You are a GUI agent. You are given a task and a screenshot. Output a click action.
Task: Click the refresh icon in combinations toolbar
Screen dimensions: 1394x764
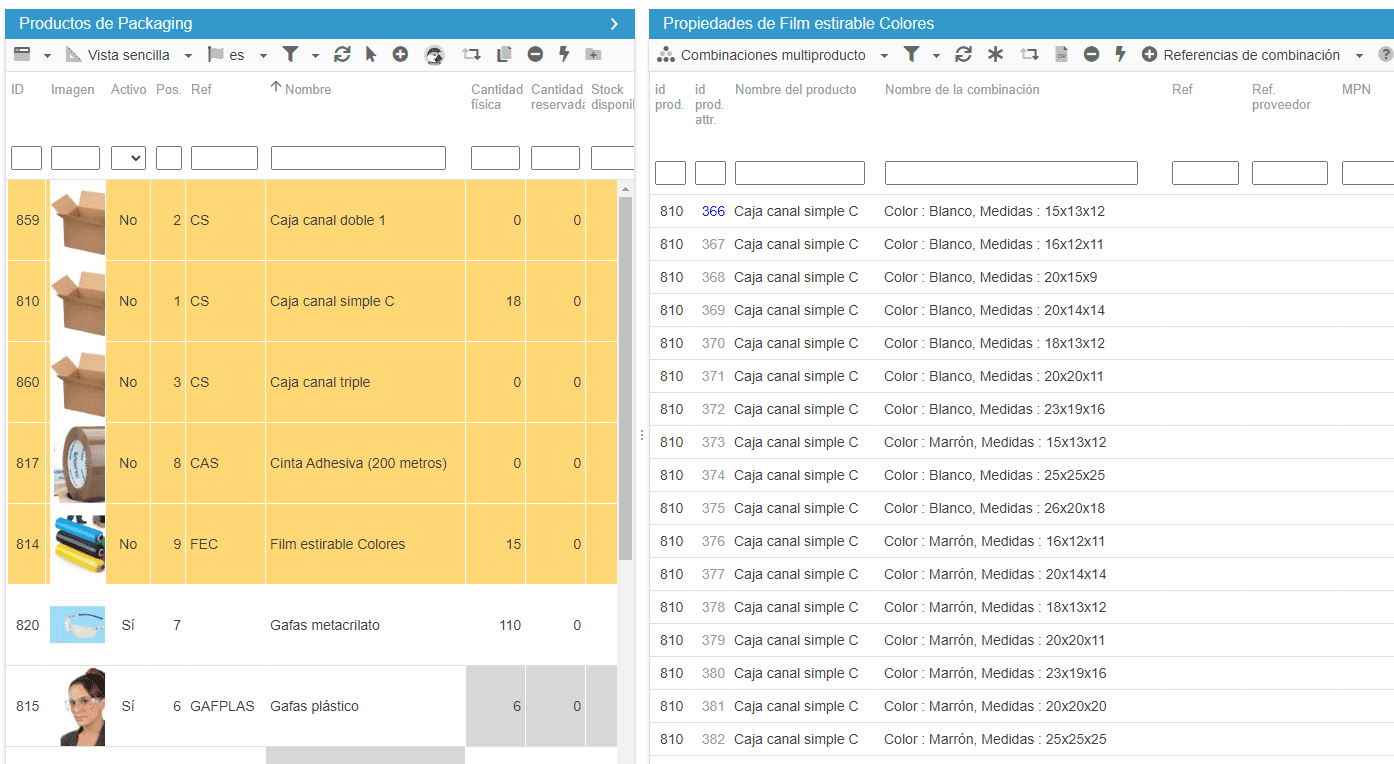(x=963, y=55)
